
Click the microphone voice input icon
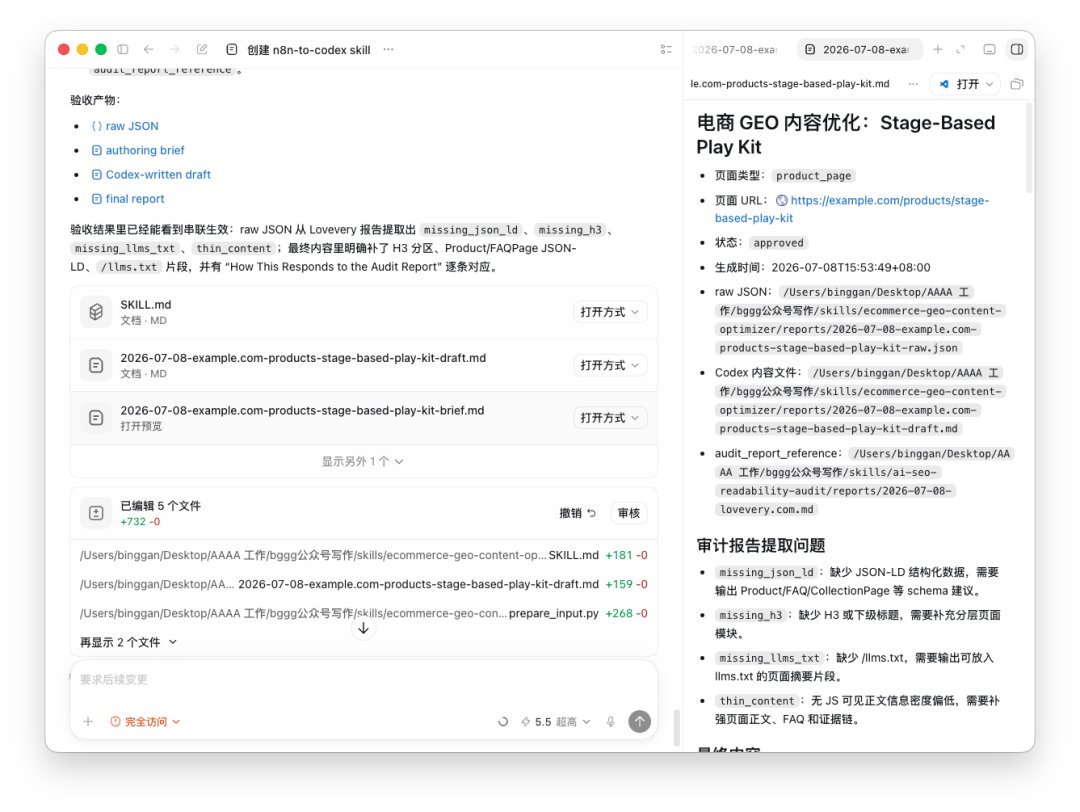610,722
